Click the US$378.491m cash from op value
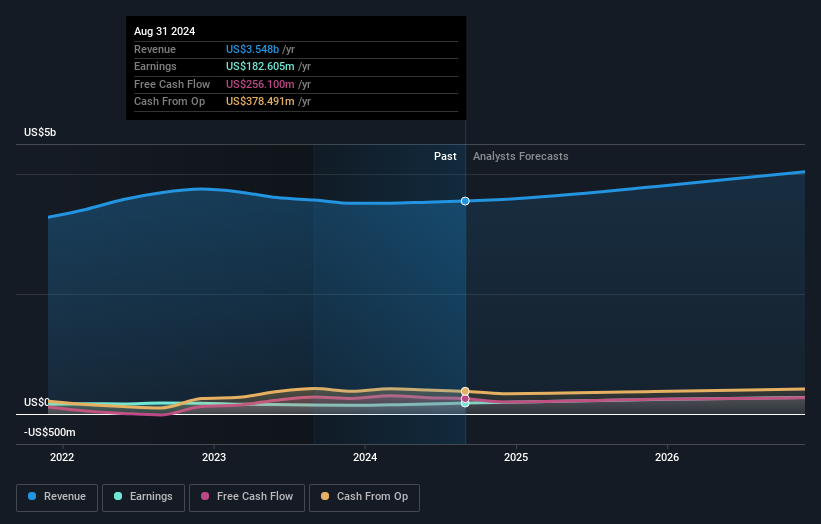The width and height of the screenshot is (821, 524). tap(260, 102)
